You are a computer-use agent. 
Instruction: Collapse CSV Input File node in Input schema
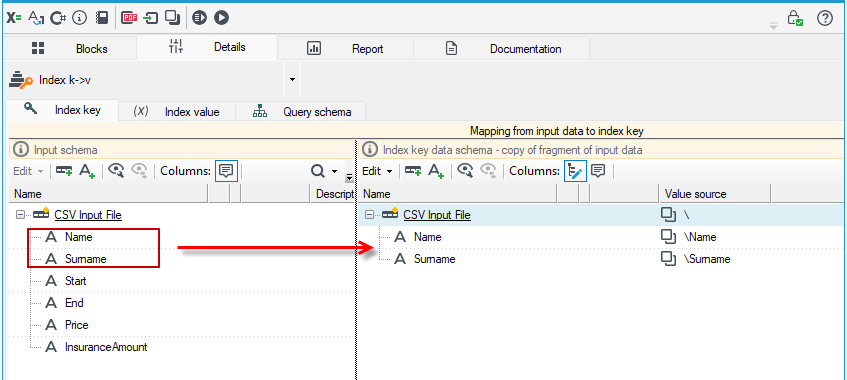pos(21,215)
